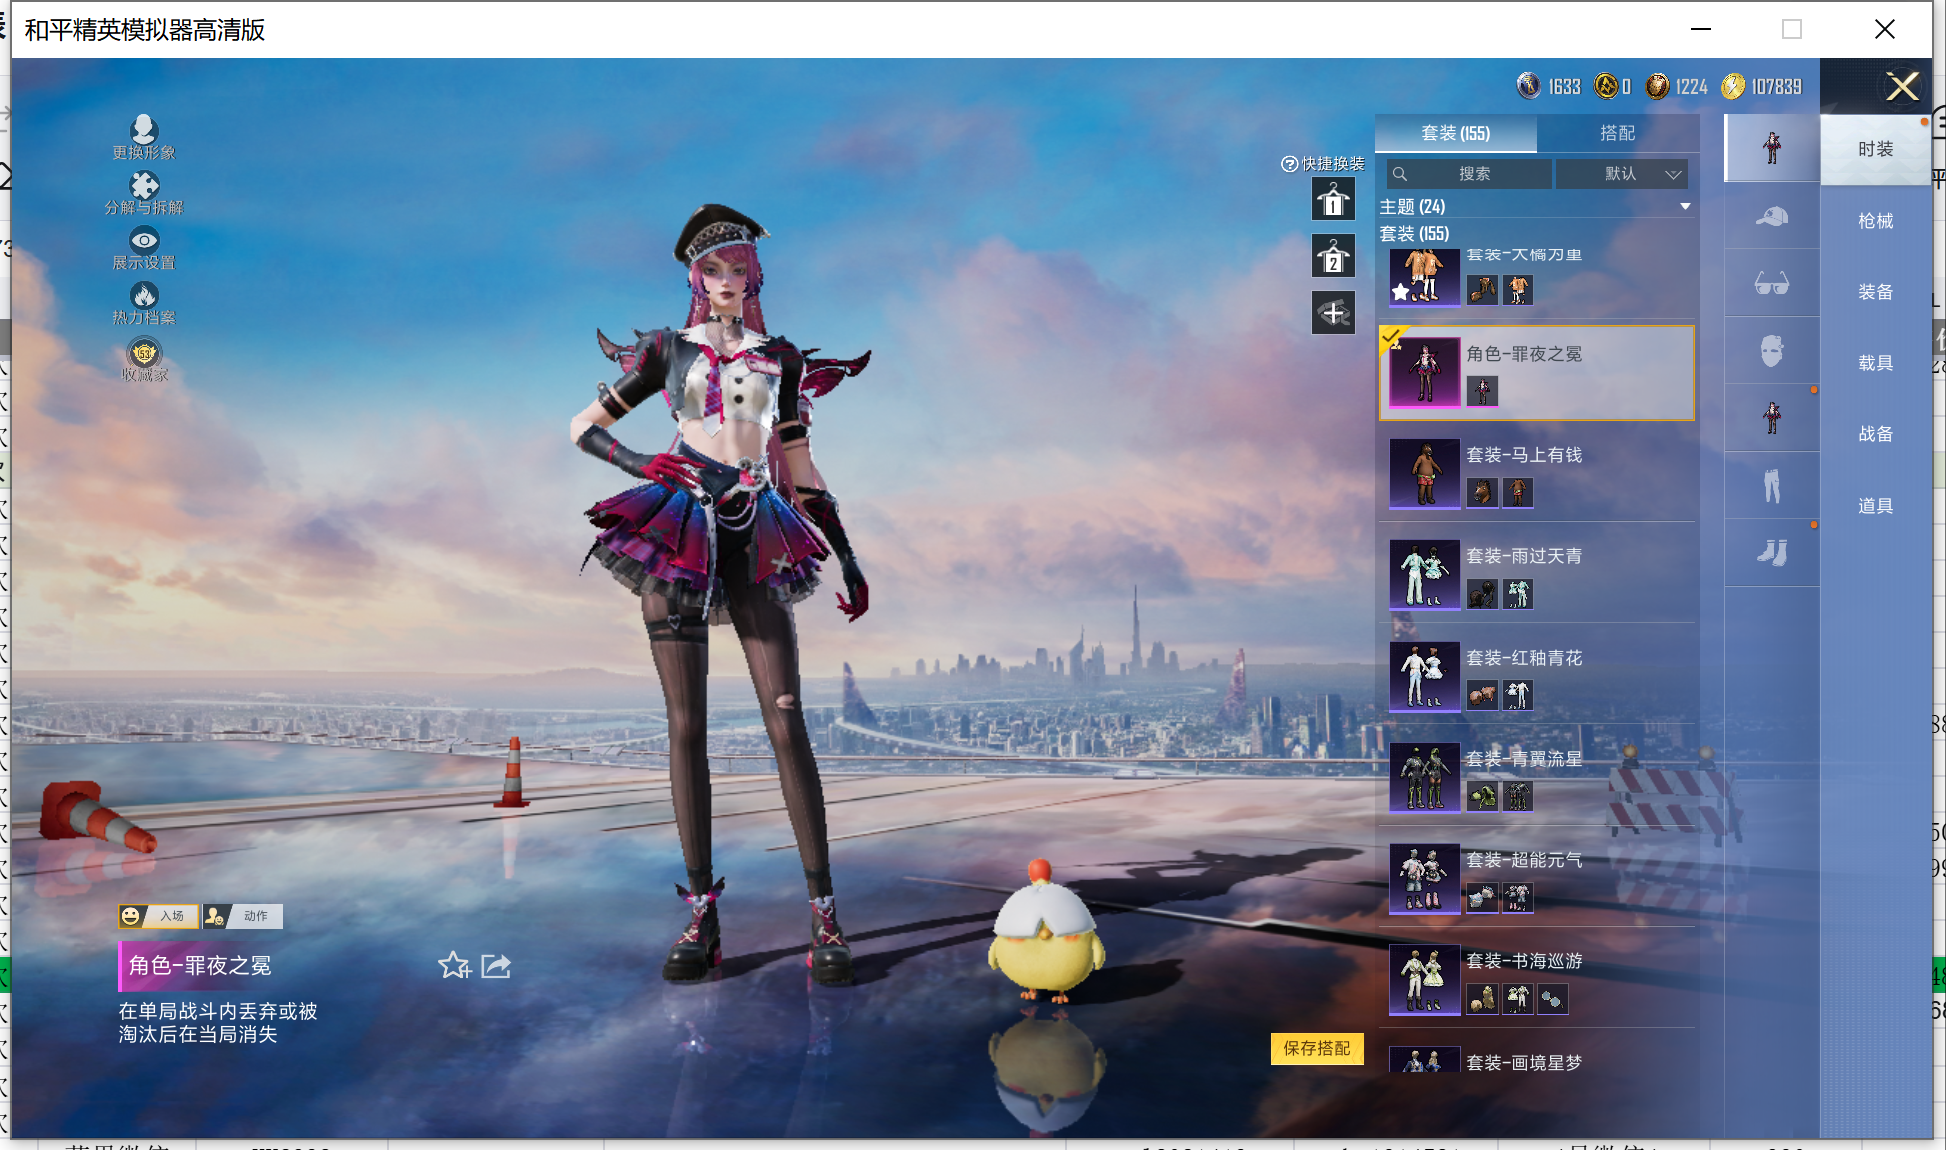Viewport: 1946px width, 1150px height.
Task: Select the glasses category icon
Action: coord(1772,284)
